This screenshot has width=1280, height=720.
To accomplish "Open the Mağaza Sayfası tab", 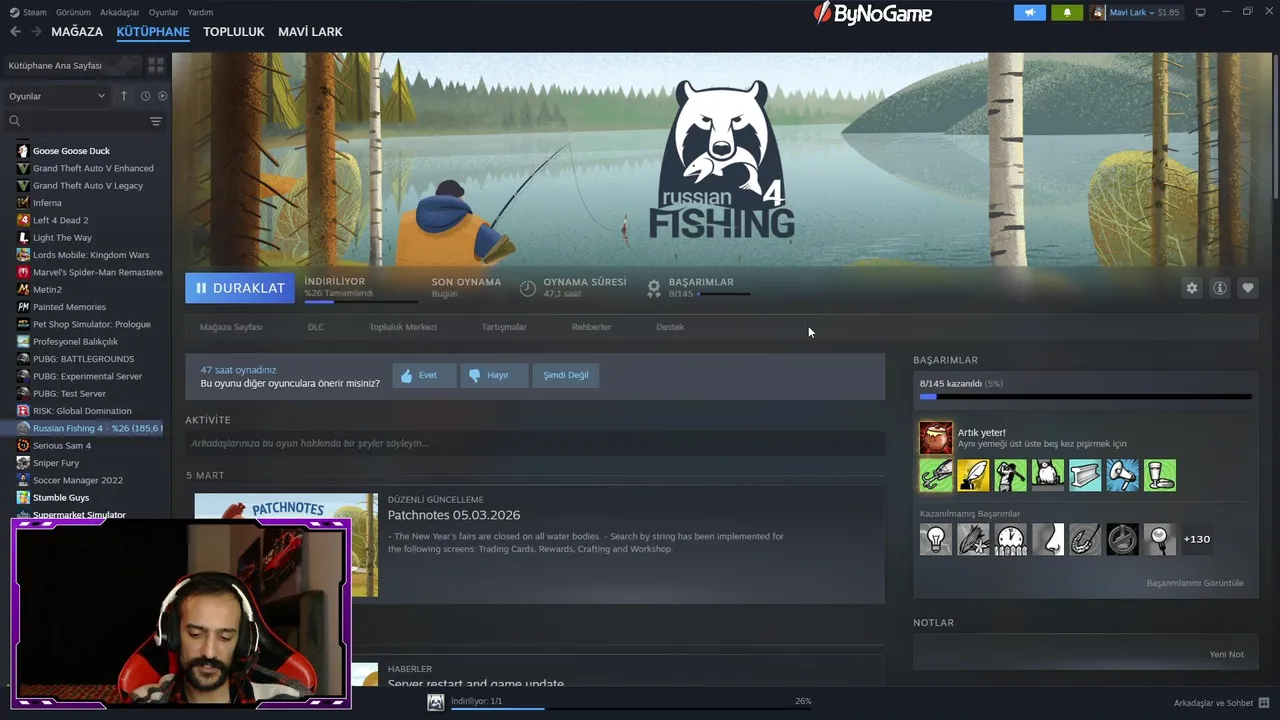I will click(231, 327).
